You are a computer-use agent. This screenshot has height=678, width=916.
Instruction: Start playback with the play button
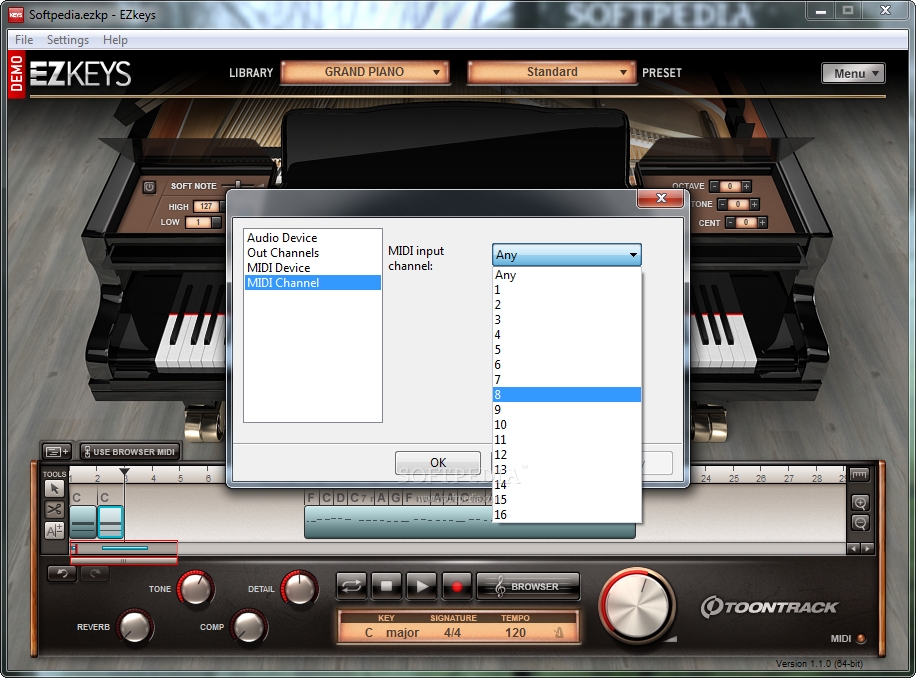pos(421,586)
